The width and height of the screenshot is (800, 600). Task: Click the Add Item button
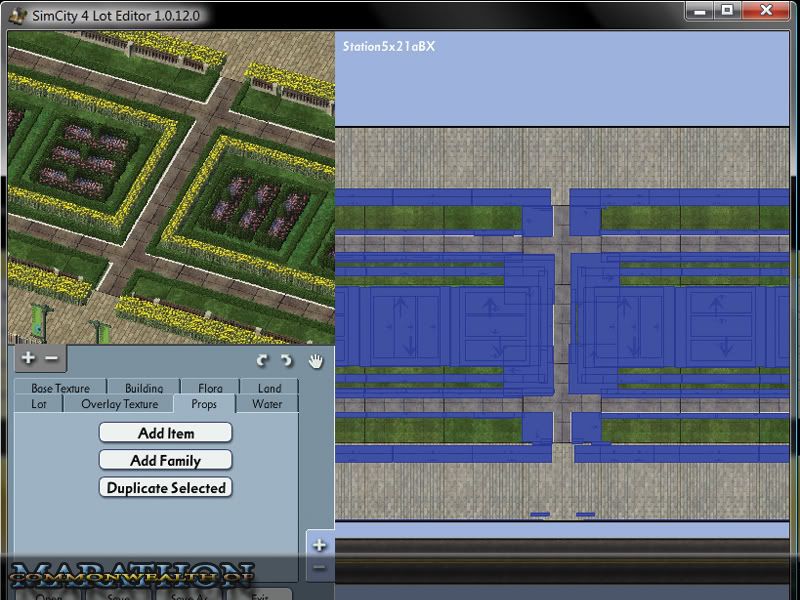tap(166, 433)
